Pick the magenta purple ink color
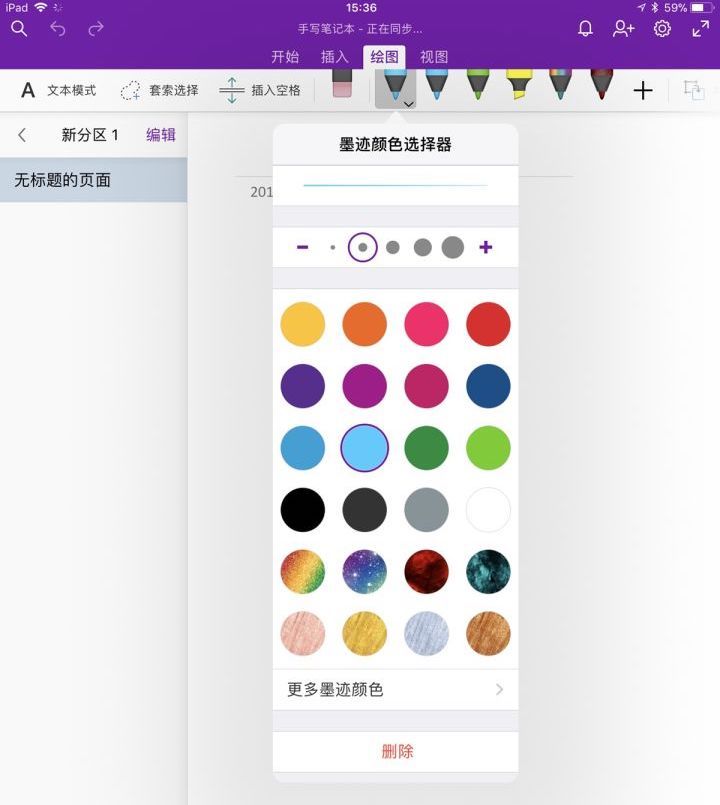Image resolution: width=720 pixels, height=805 pixels. tap(365, 386)
